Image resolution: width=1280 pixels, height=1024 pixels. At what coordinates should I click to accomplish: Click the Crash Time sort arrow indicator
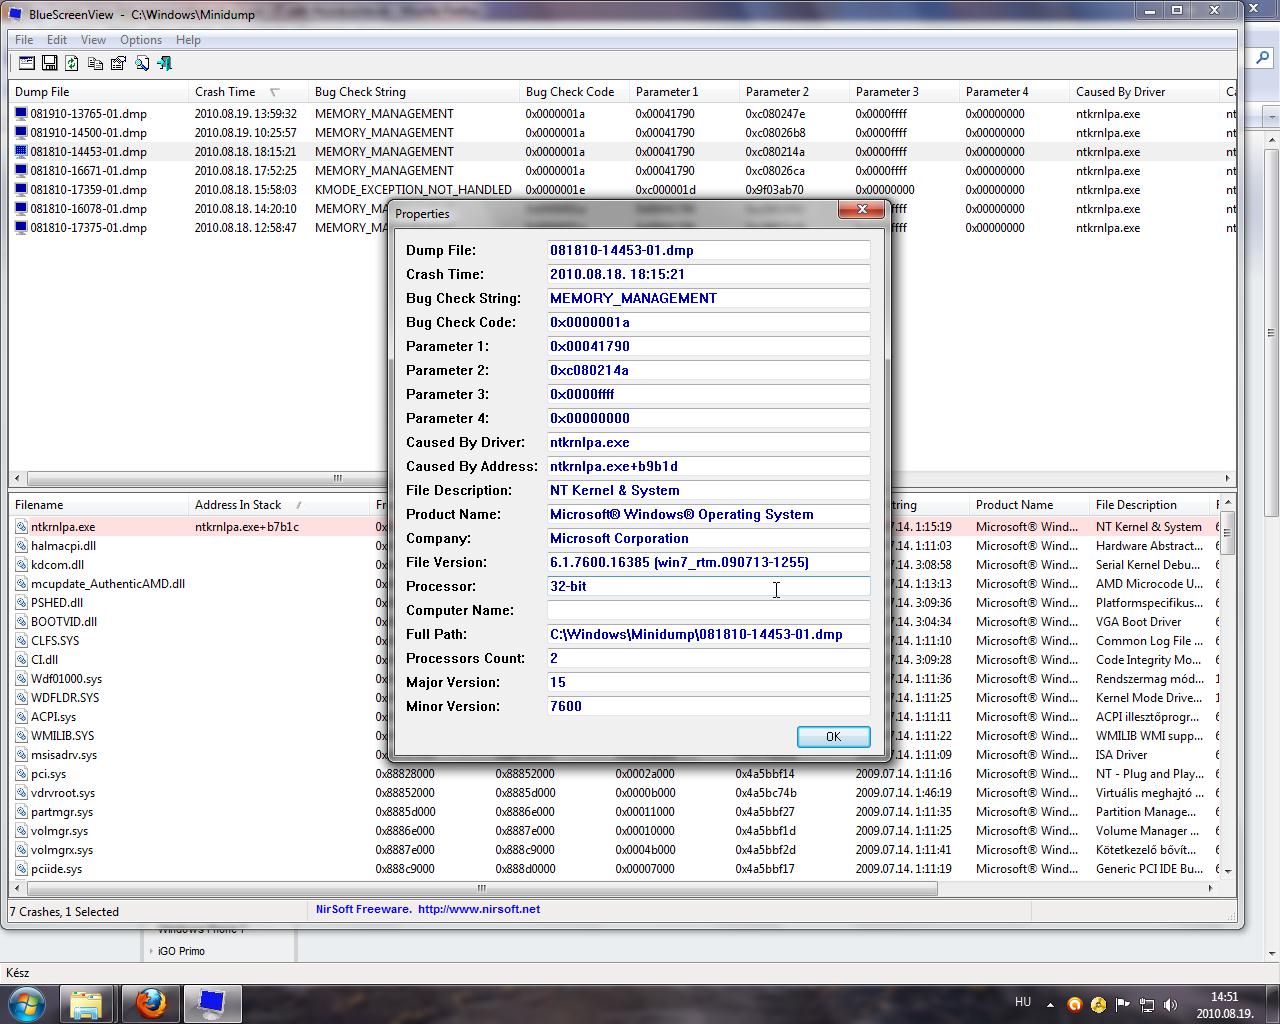tap(275, 92)
